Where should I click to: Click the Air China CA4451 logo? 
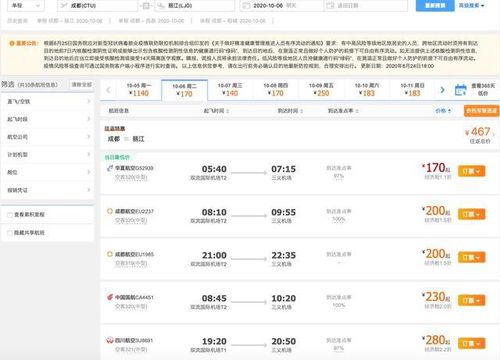point(110,297)
